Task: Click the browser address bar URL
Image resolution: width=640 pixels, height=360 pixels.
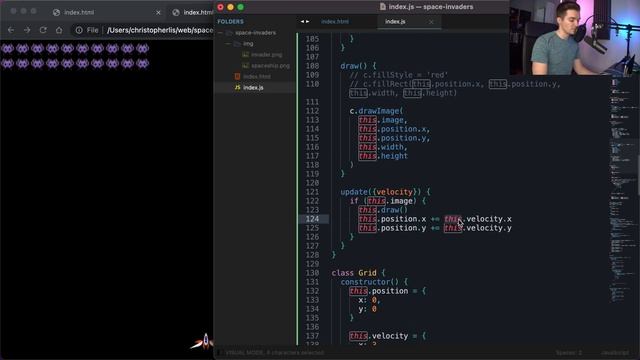Action: coord(160,30)
